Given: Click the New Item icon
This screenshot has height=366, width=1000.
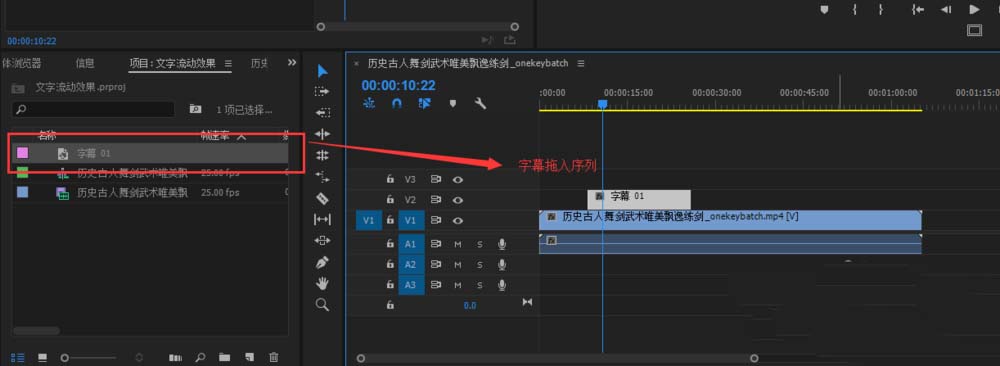Looking at the screenshot, I should (249, 358).
